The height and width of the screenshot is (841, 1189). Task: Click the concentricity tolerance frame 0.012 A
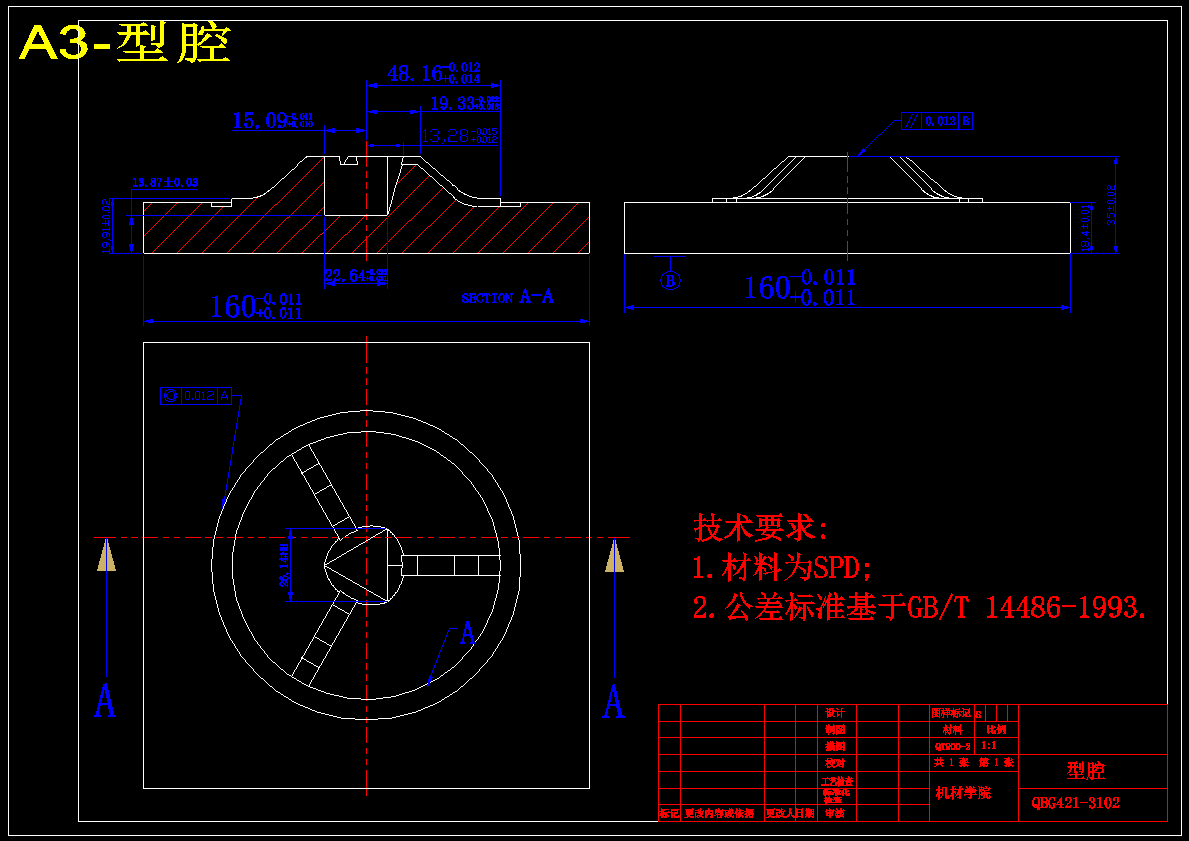point(196,395)
